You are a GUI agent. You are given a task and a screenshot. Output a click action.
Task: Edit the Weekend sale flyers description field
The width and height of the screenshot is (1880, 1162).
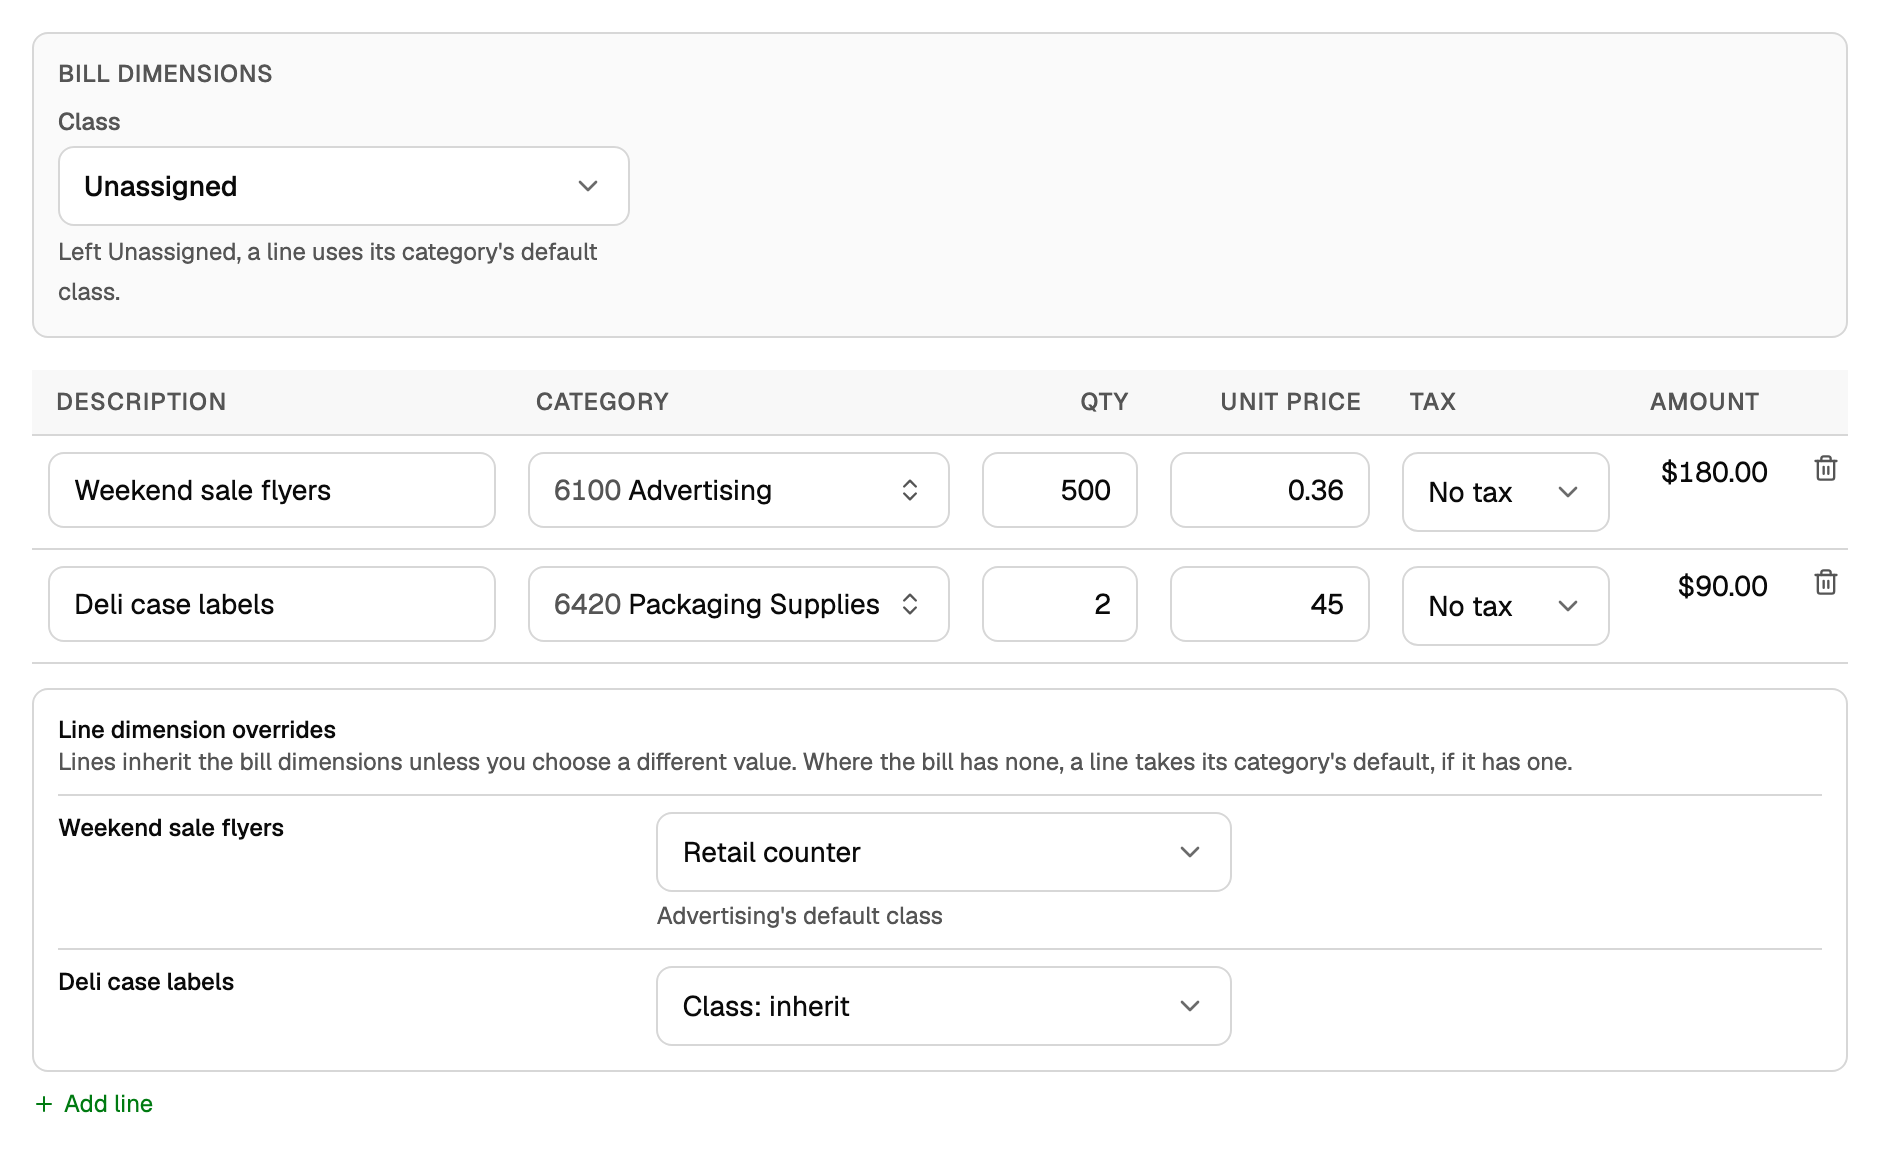[272, 490]
